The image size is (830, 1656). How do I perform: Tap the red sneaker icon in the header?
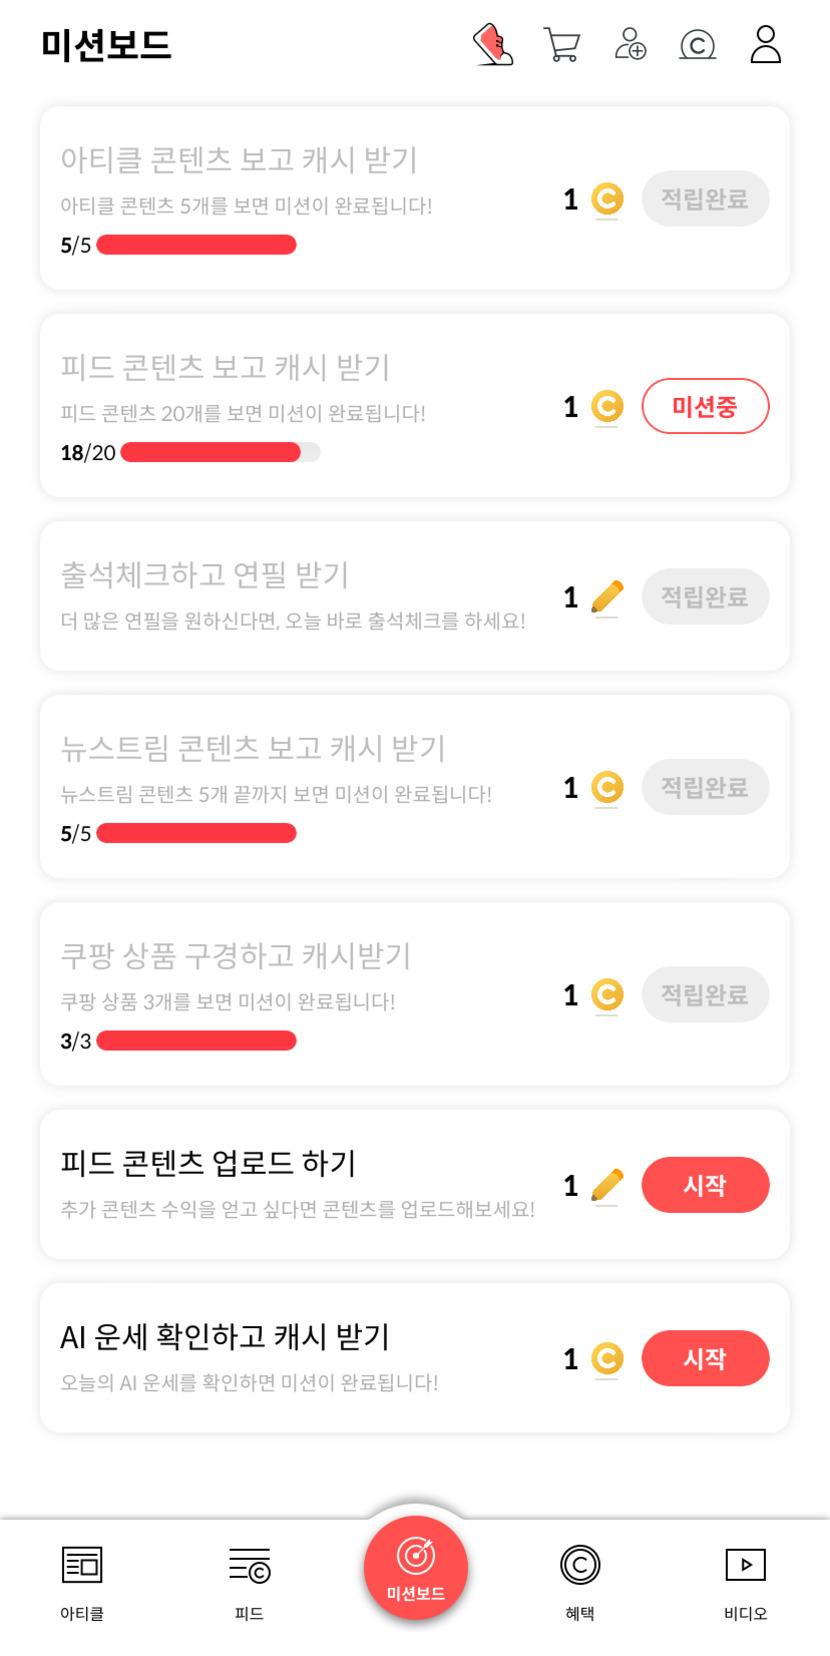(493, 45)
